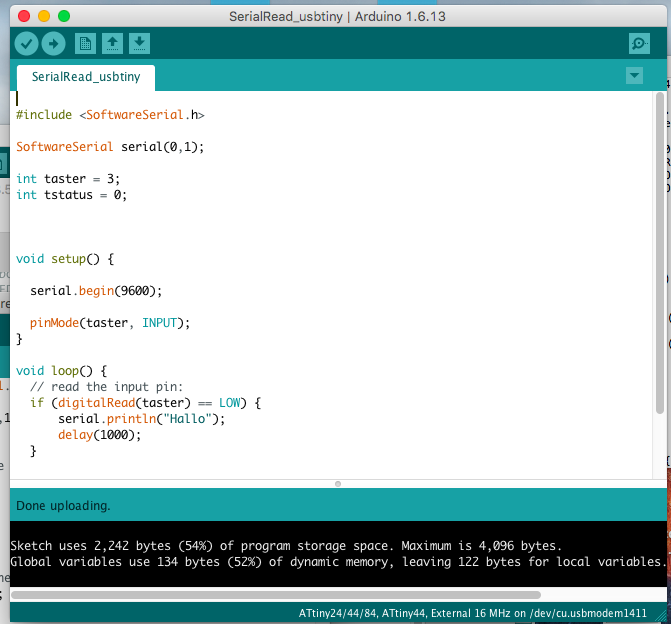Place cursor on "int tstatus = 0;" line
The height and width of the screenshot is (624, 671).
[71, 195]
